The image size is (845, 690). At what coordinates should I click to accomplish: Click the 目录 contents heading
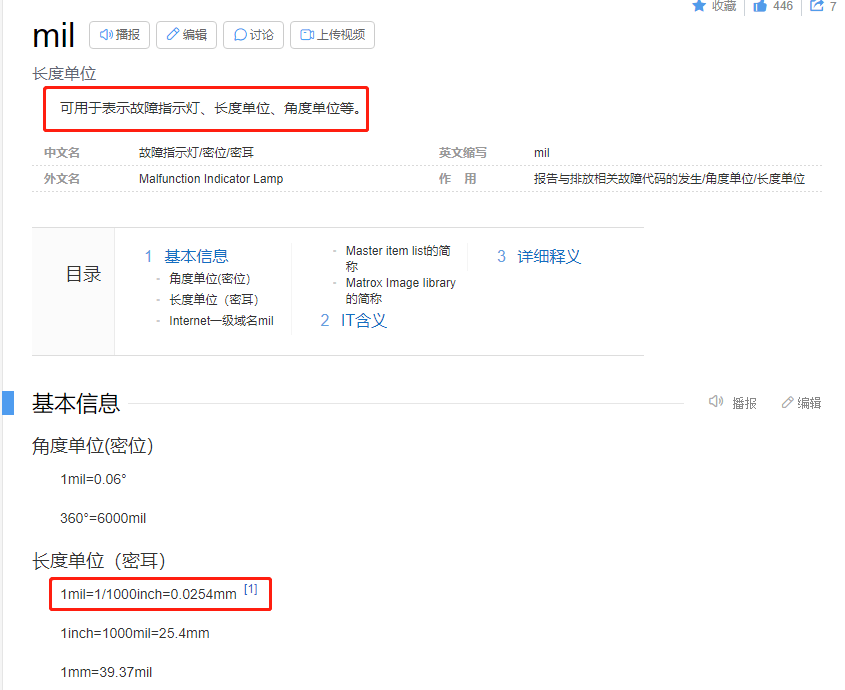(x=83, y=274)
